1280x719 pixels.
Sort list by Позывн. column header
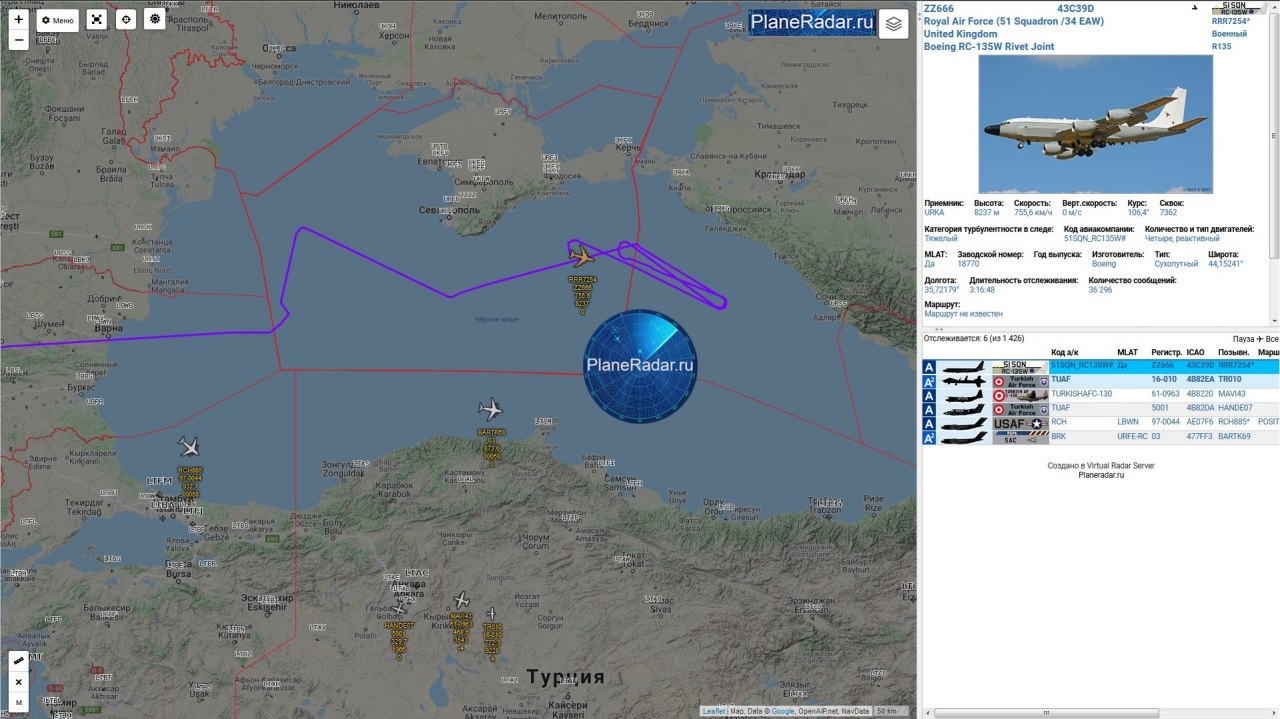(x=1233, y=352)
